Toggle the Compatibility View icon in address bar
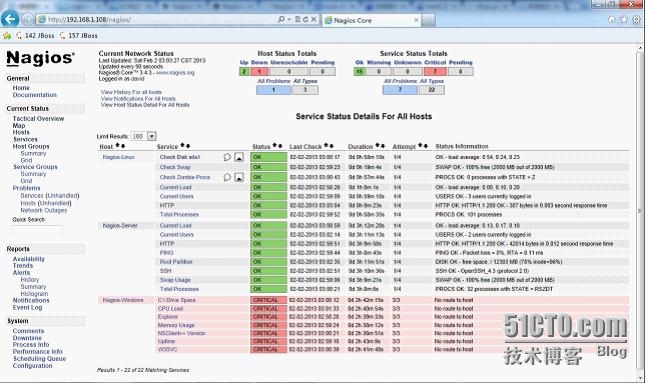 (298, 19)
